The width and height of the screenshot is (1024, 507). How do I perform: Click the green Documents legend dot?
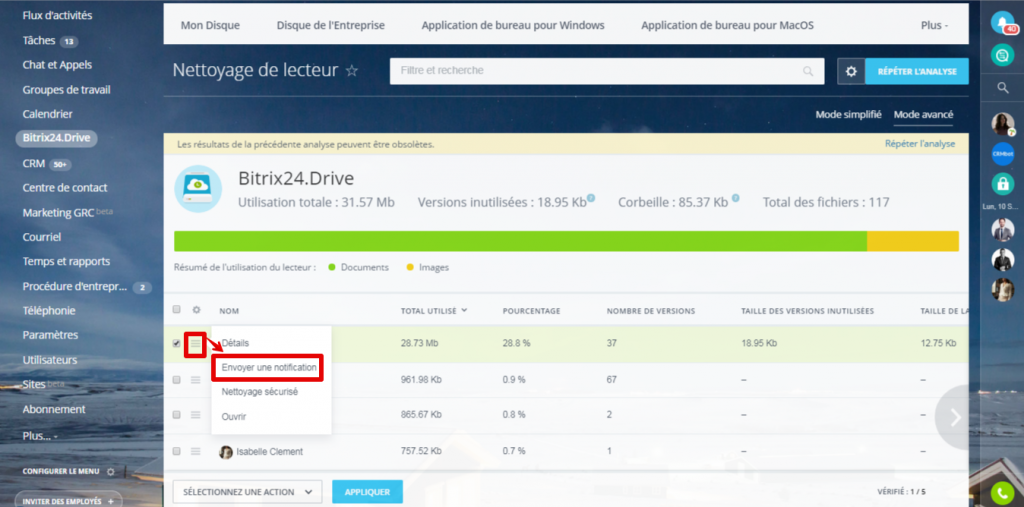point(332,267)
